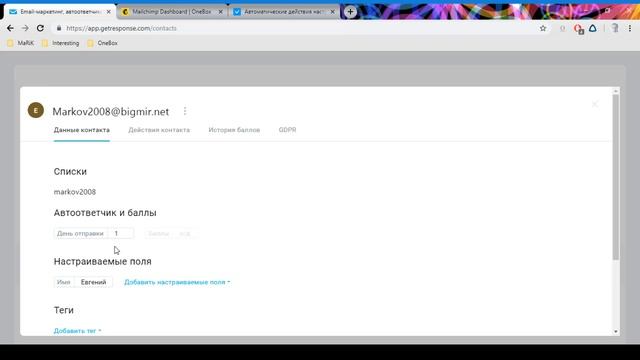Image resolution: width=640 pixels, height=360 pixels.
Task: Click the Баллы score field
Action: coord(171,233)
